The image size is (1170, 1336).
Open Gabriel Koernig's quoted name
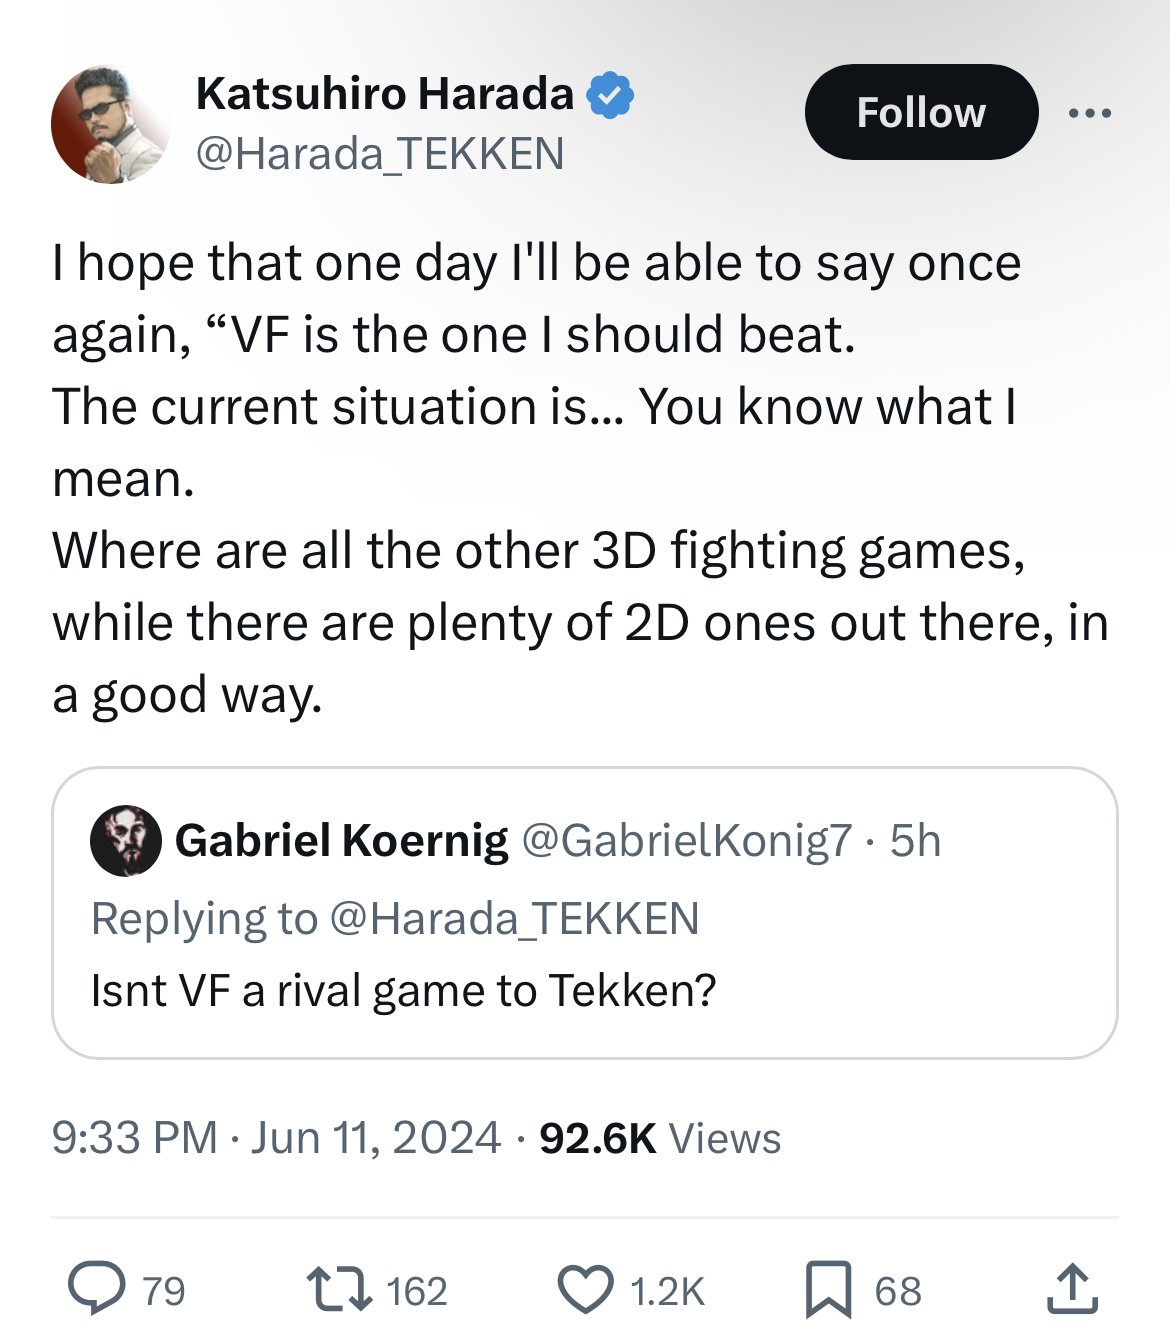point(341,840)
